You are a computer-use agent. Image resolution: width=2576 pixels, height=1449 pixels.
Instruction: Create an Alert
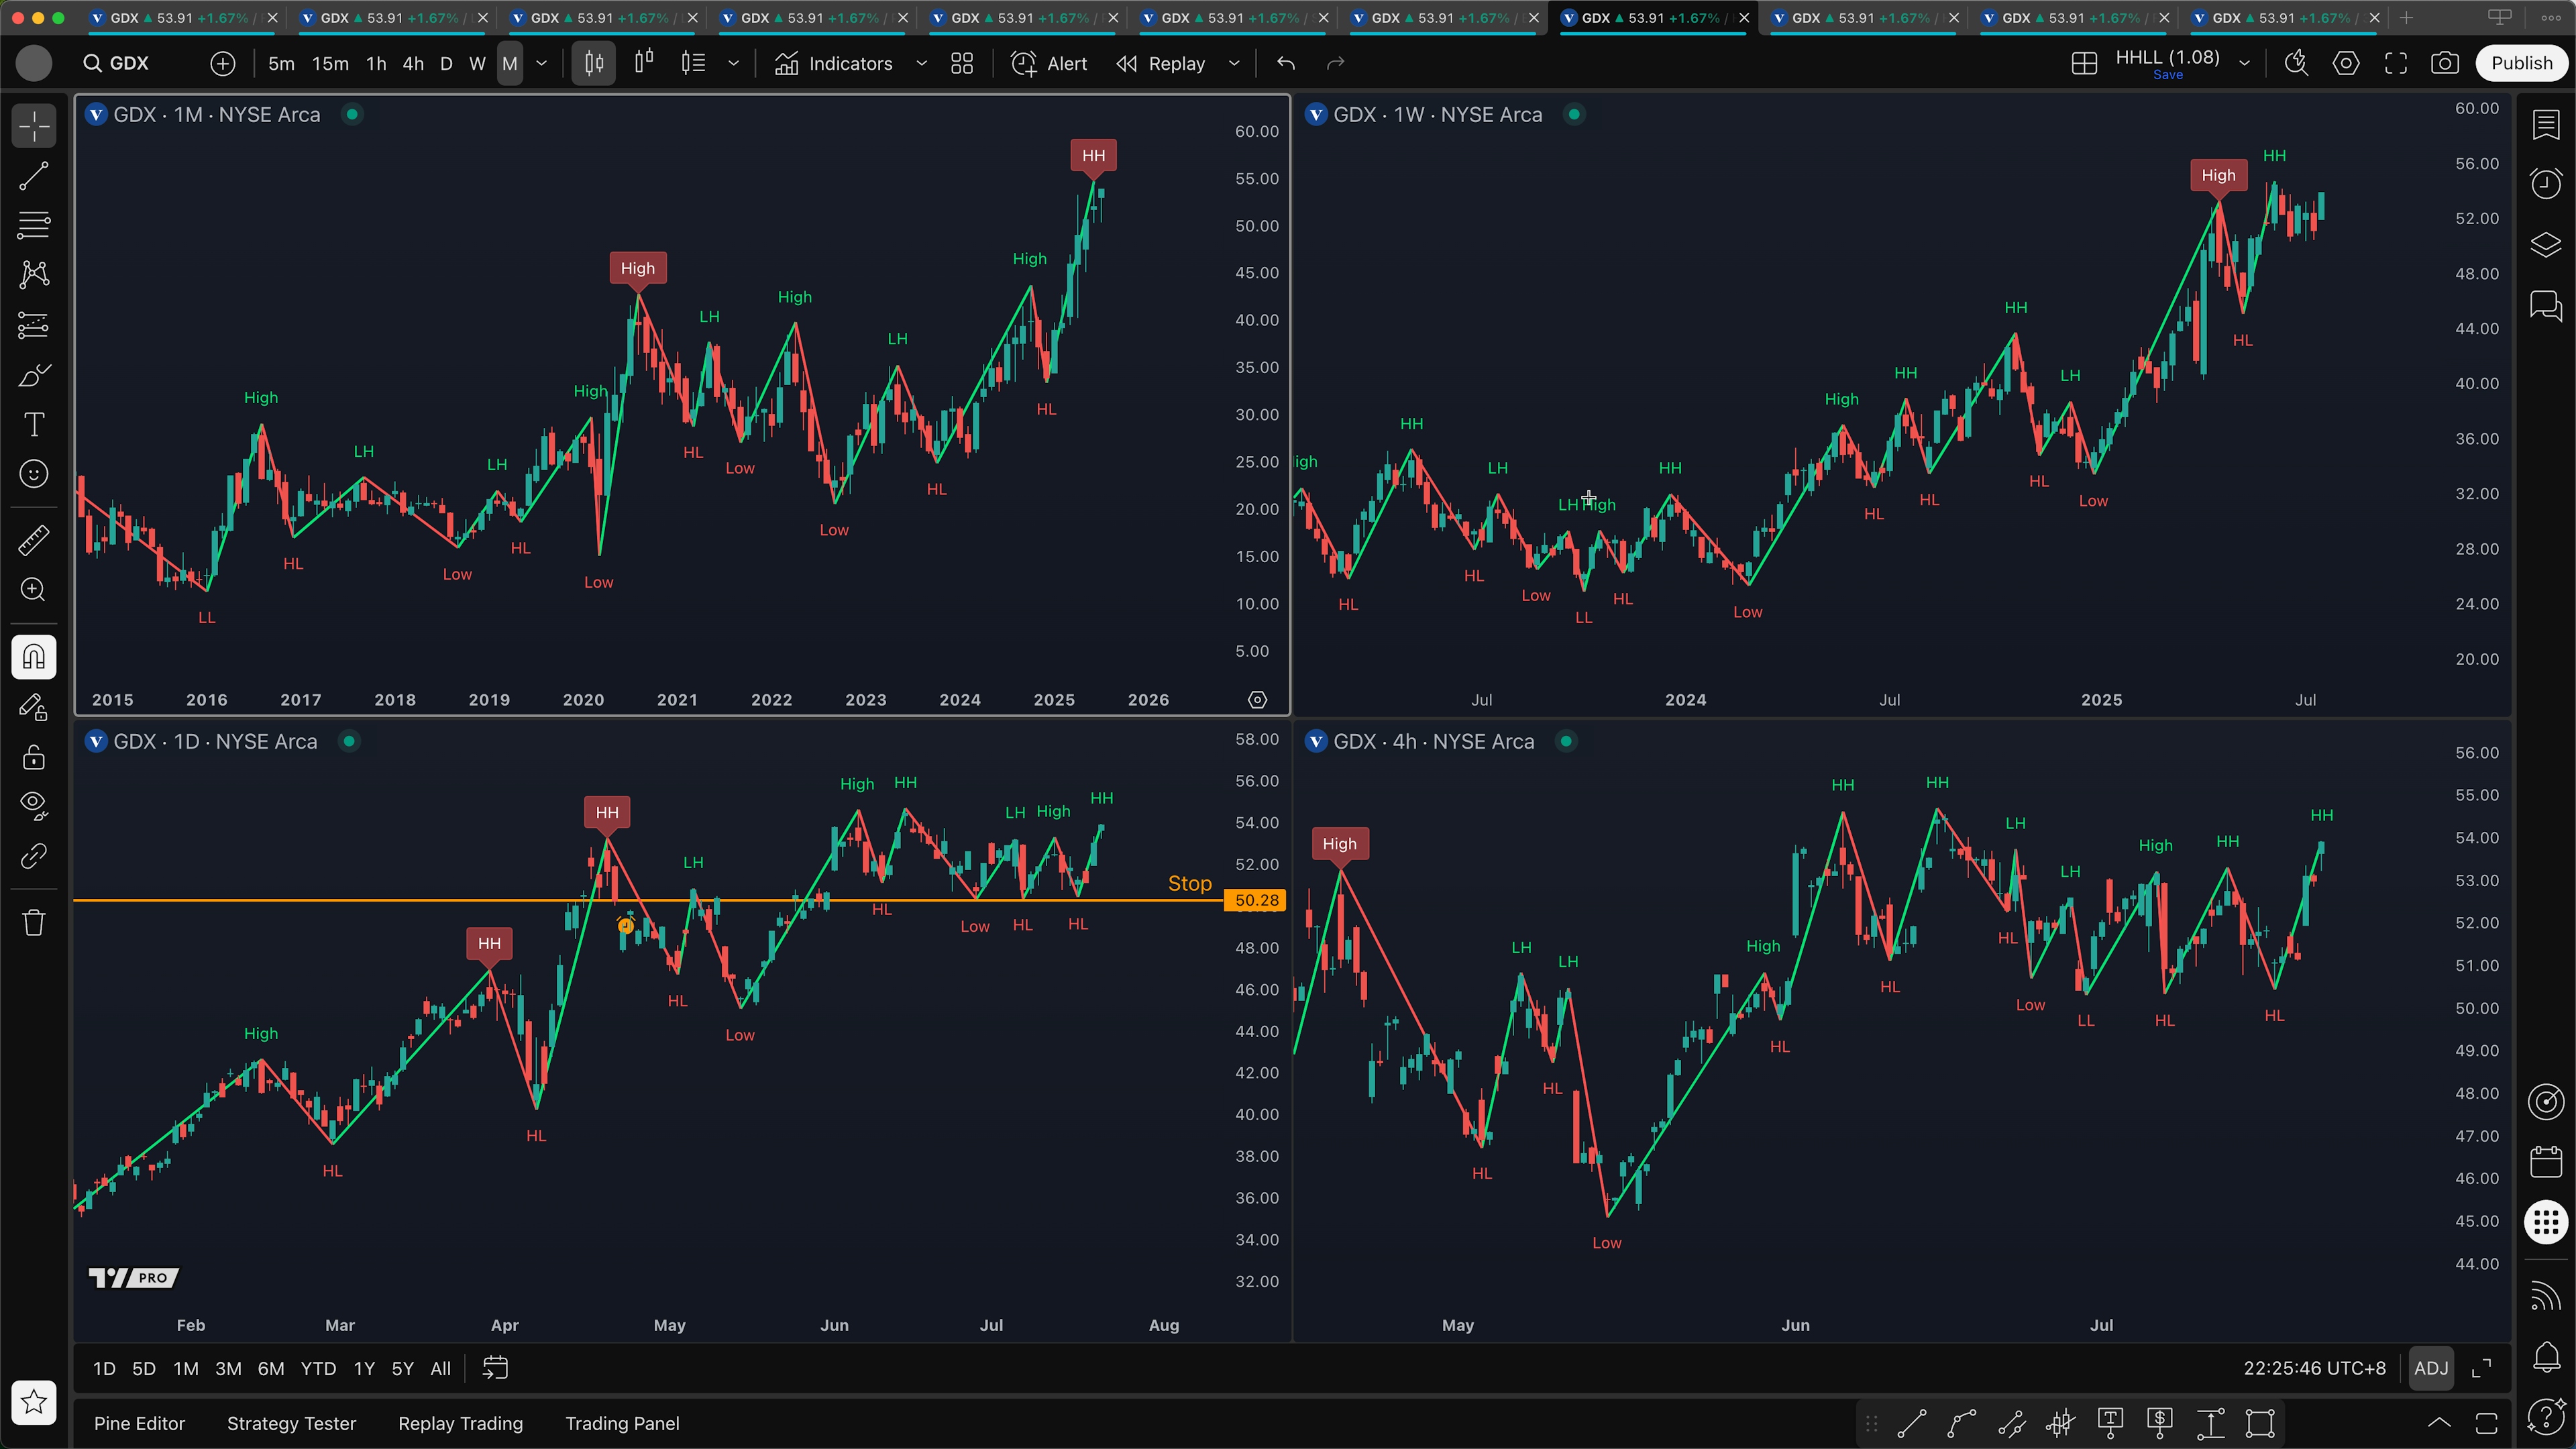(x=1049, y=64)
